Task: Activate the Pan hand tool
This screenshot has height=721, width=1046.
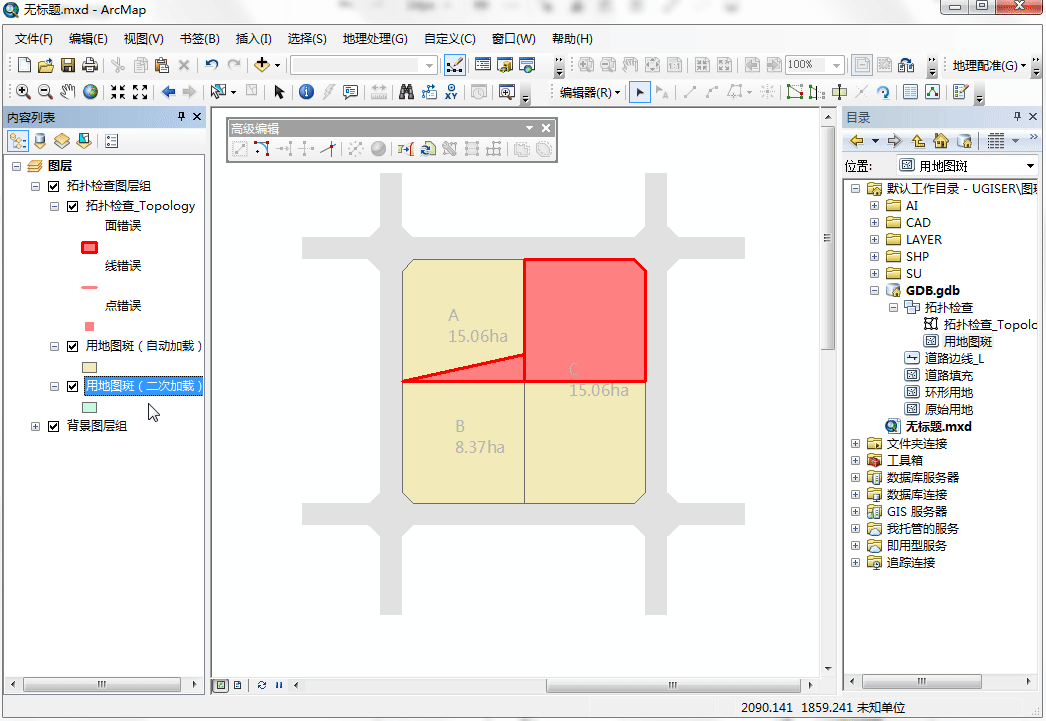Action: 67,92
